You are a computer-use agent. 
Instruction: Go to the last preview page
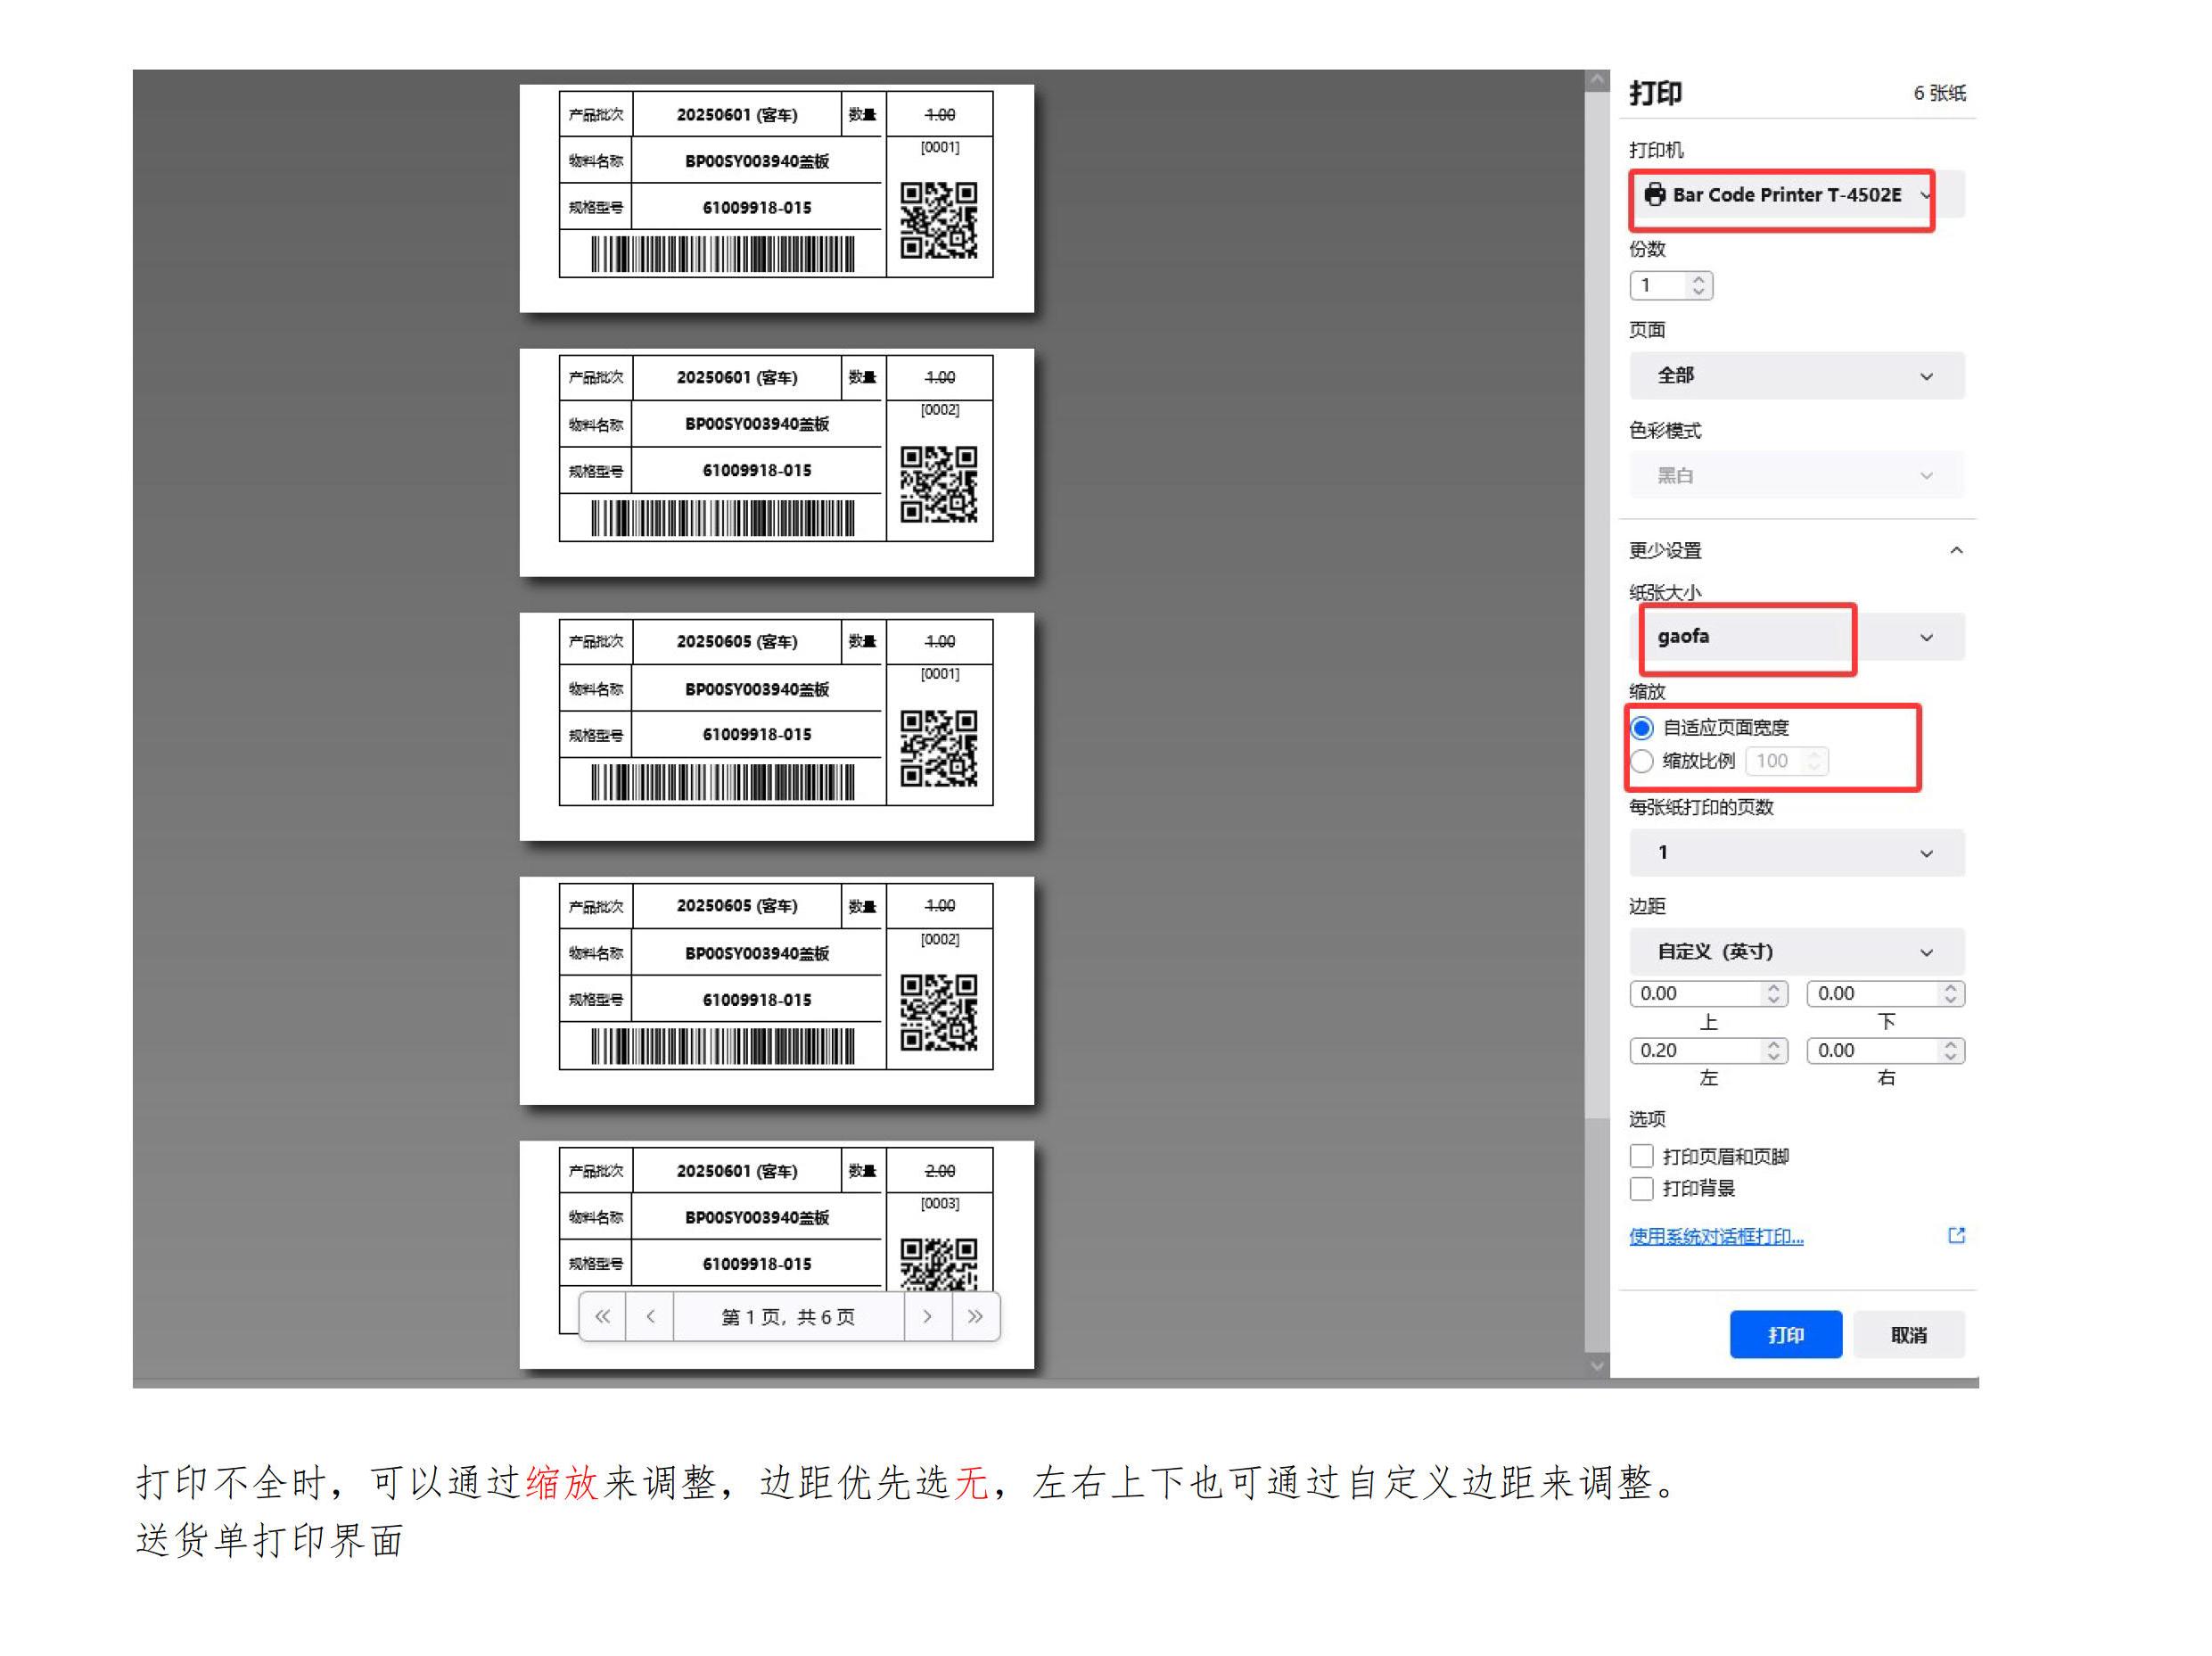click(x=975, y=1316)
